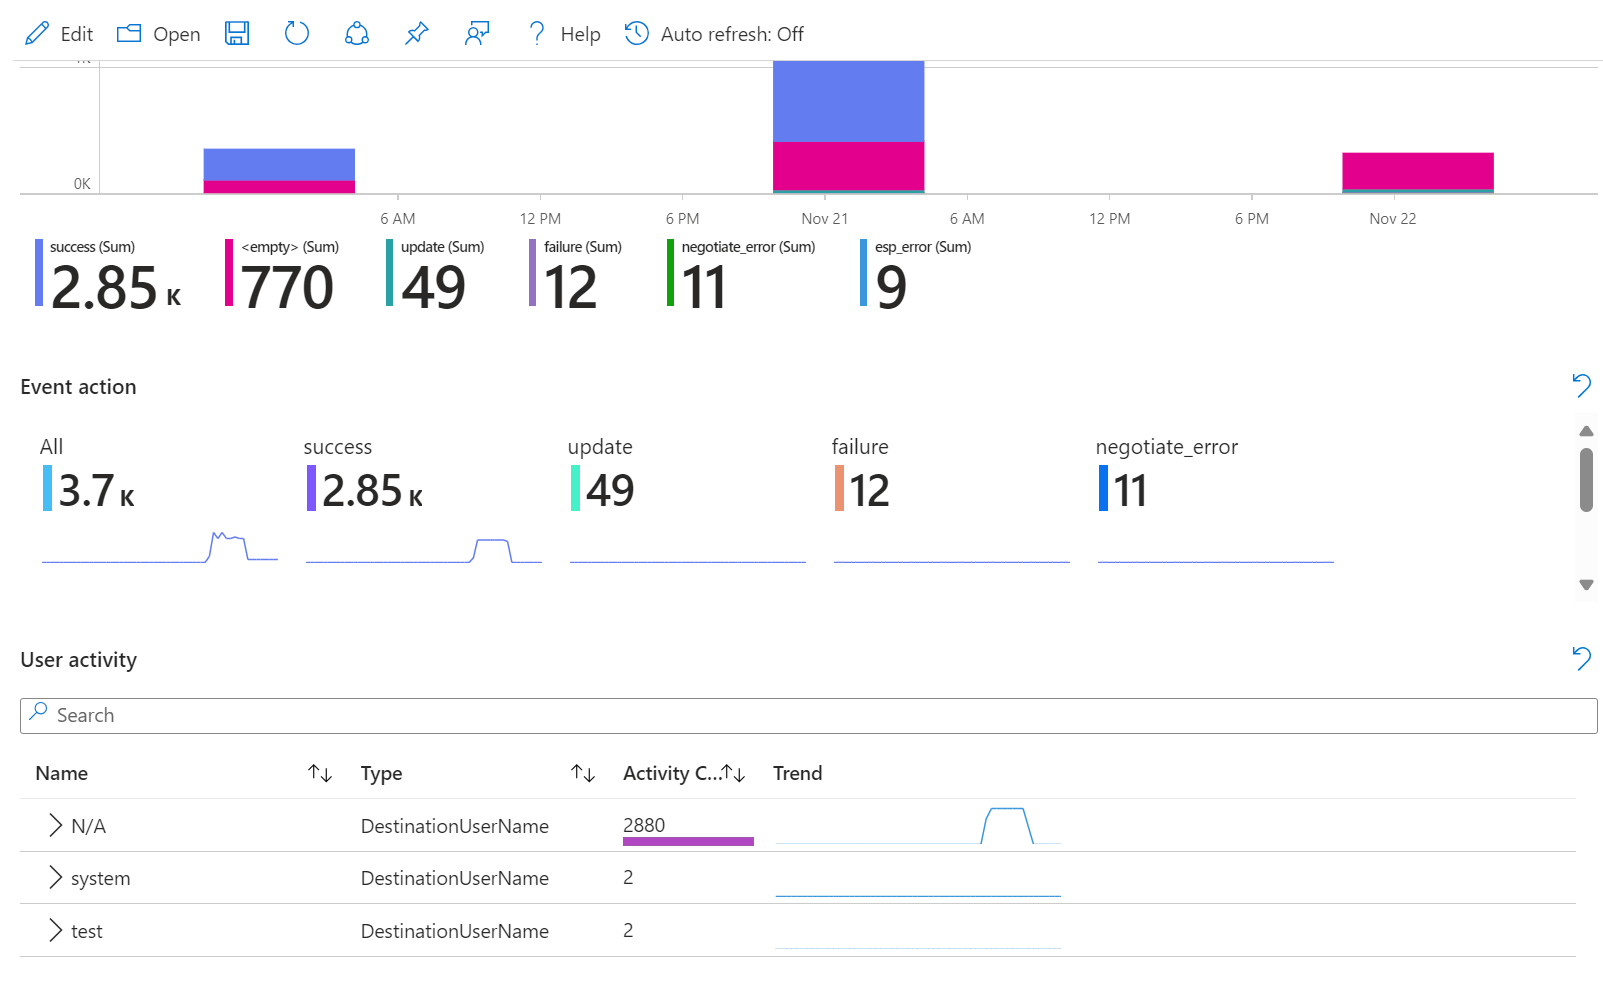Expand the N/A user row
The width and height of the screenshot is (1603, 994).
pos(55,825)
